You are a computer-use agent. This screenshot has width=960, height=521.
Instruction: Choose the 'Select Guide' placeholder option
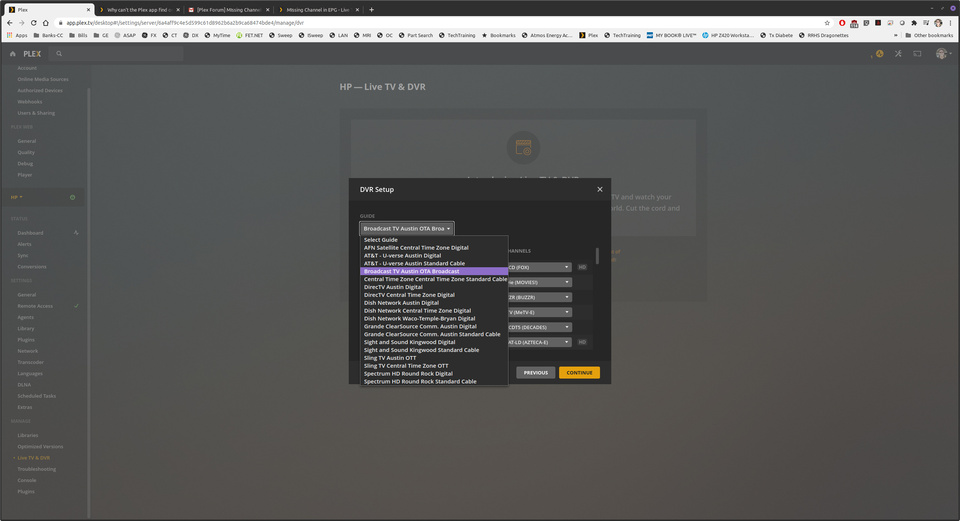pos(434,240)
